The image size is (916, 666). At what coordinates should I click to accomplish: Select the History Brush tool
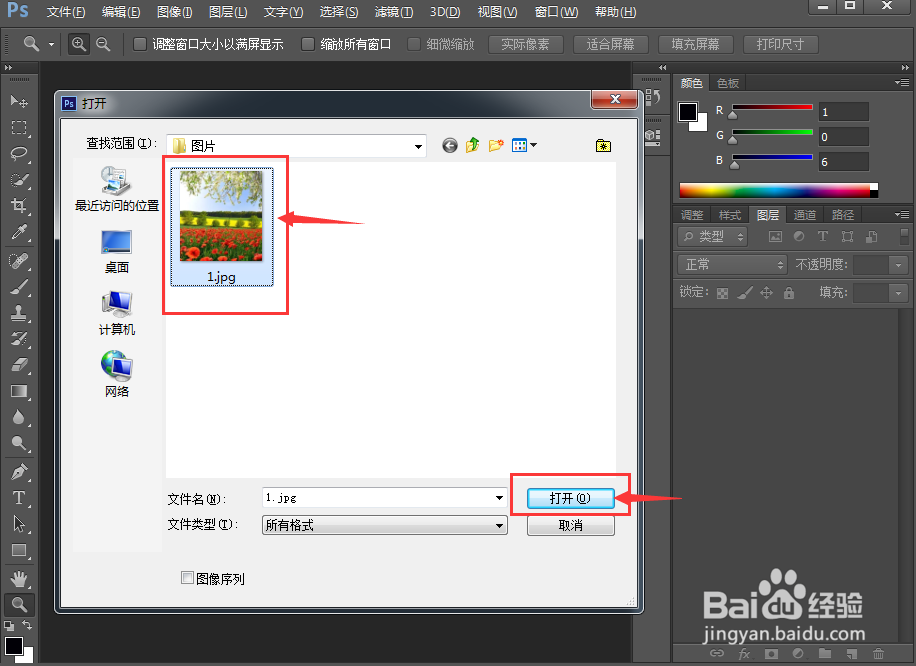coord(19,339)
